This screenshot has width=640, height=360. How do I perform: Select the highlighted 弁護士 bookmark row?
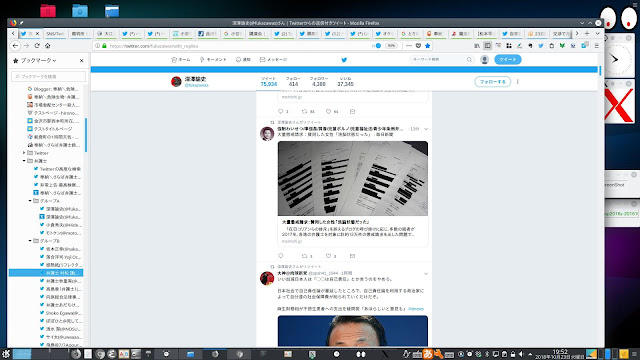coord(46,273)
